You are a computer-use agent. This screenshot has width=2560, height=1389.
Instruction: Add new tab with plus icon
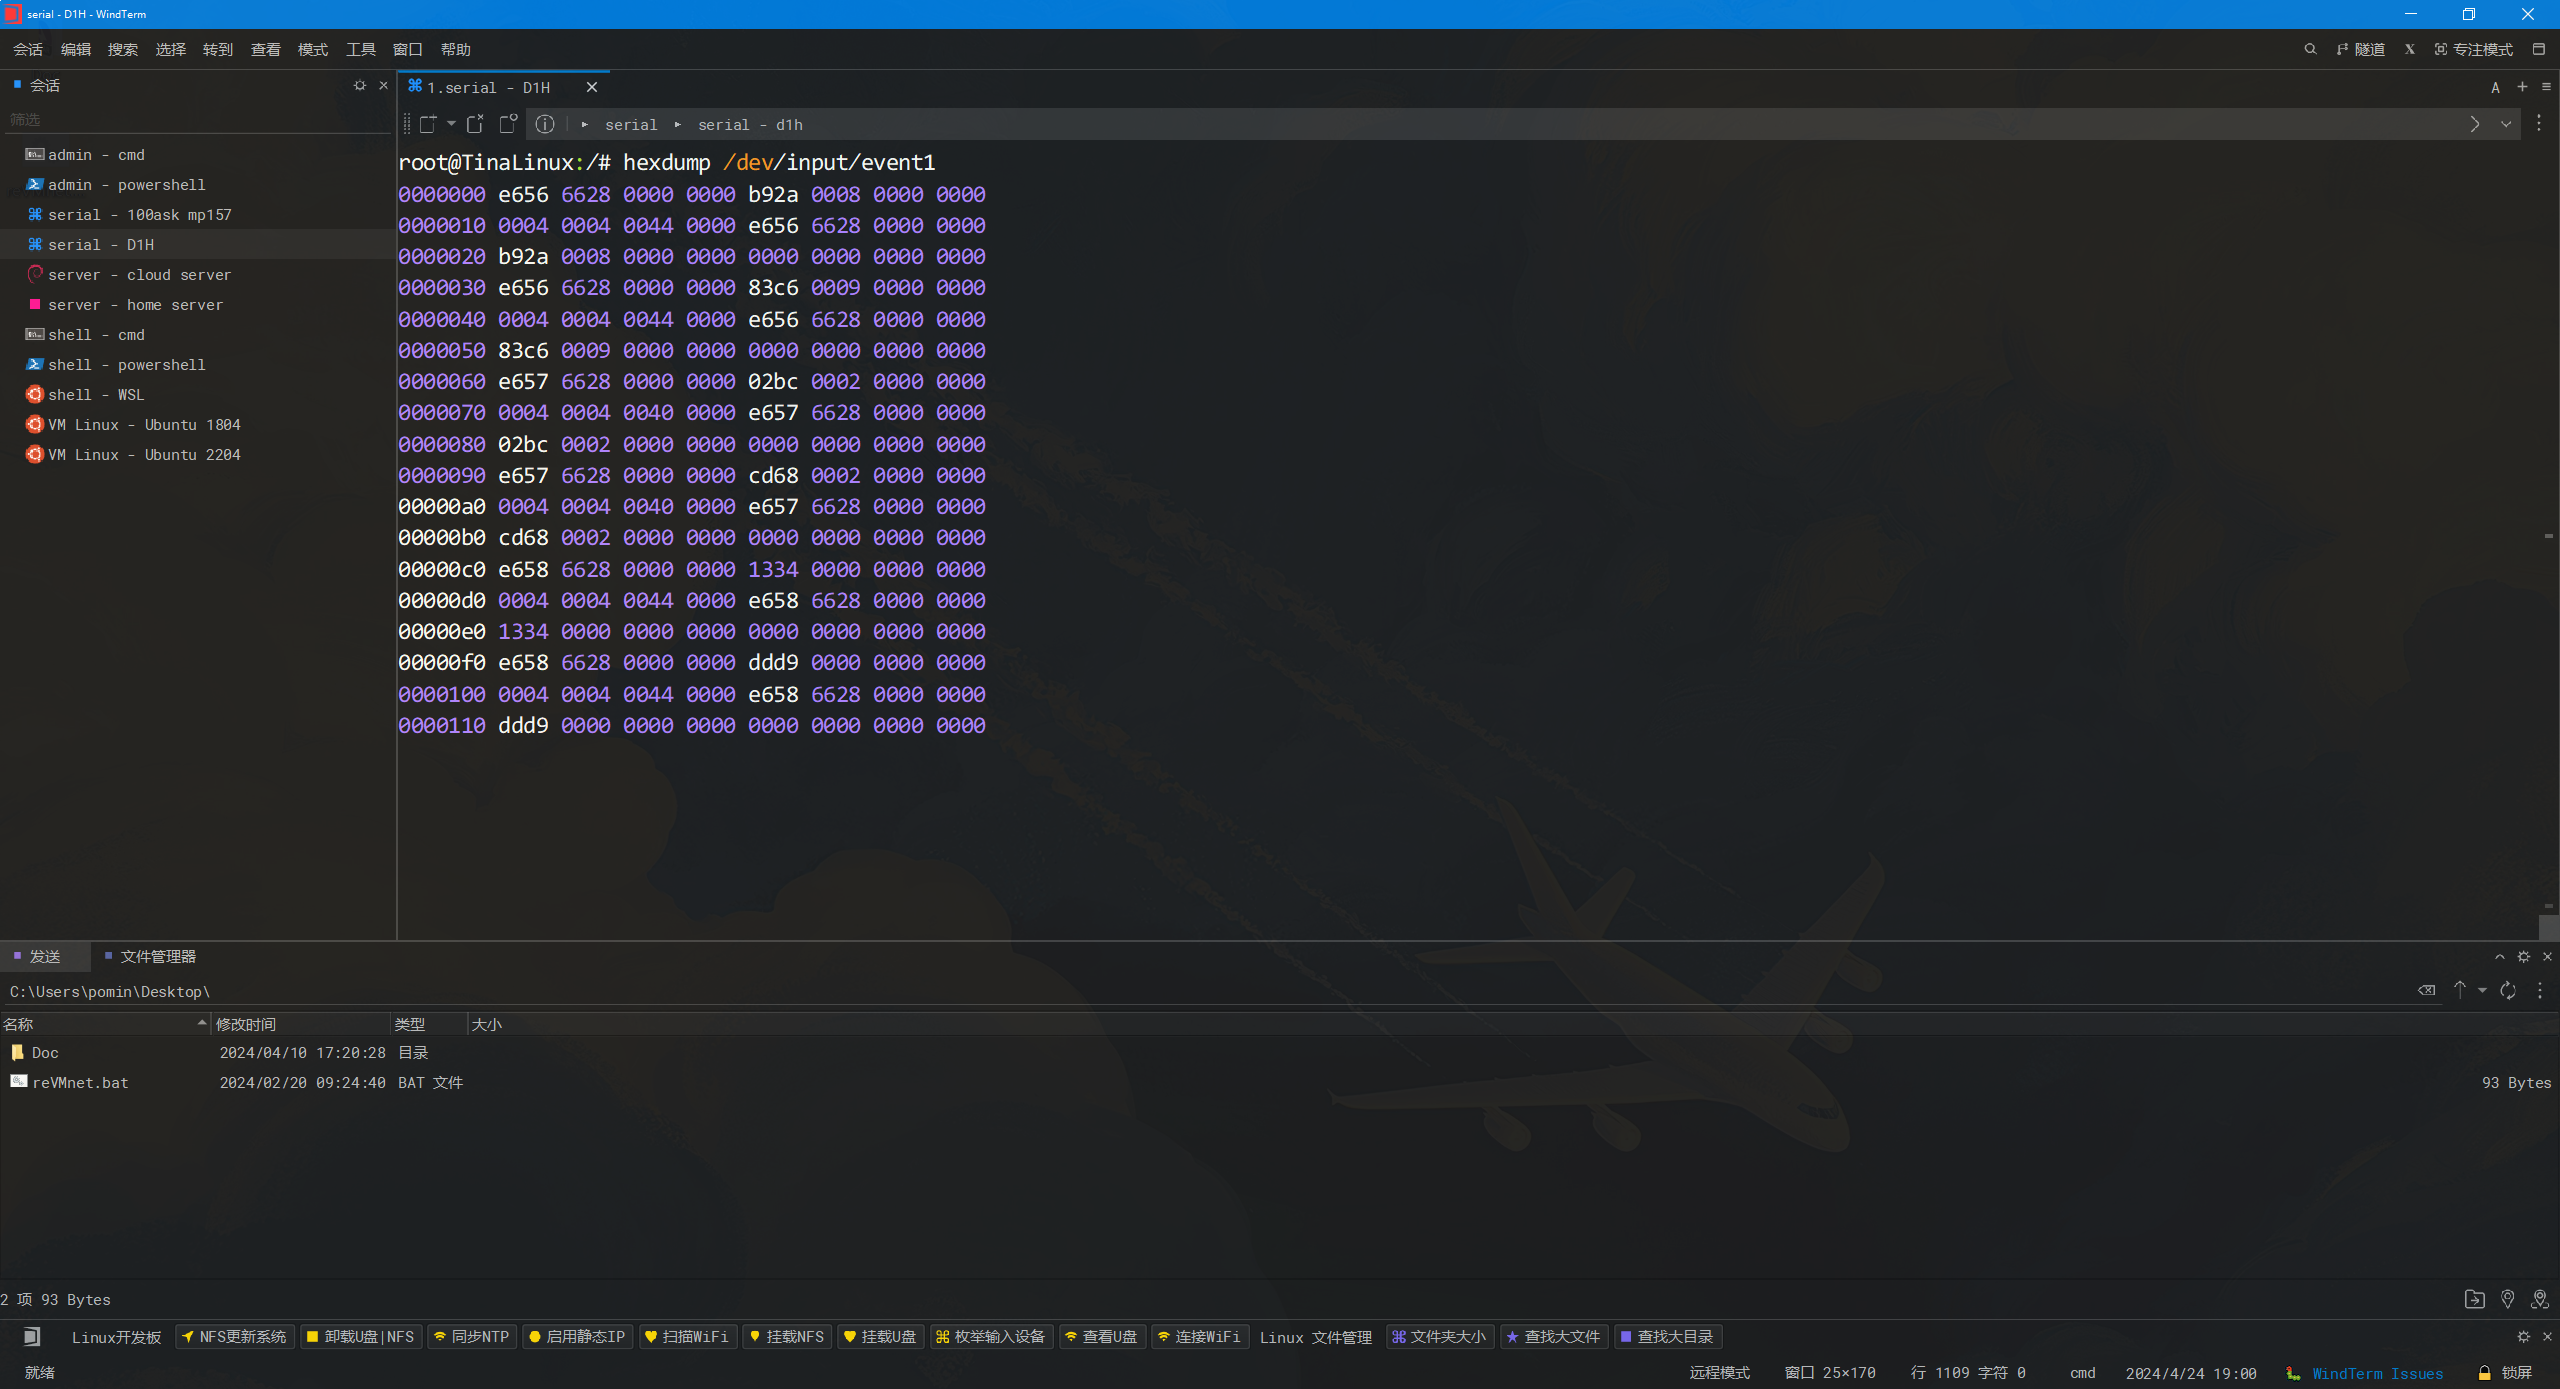2522,87
